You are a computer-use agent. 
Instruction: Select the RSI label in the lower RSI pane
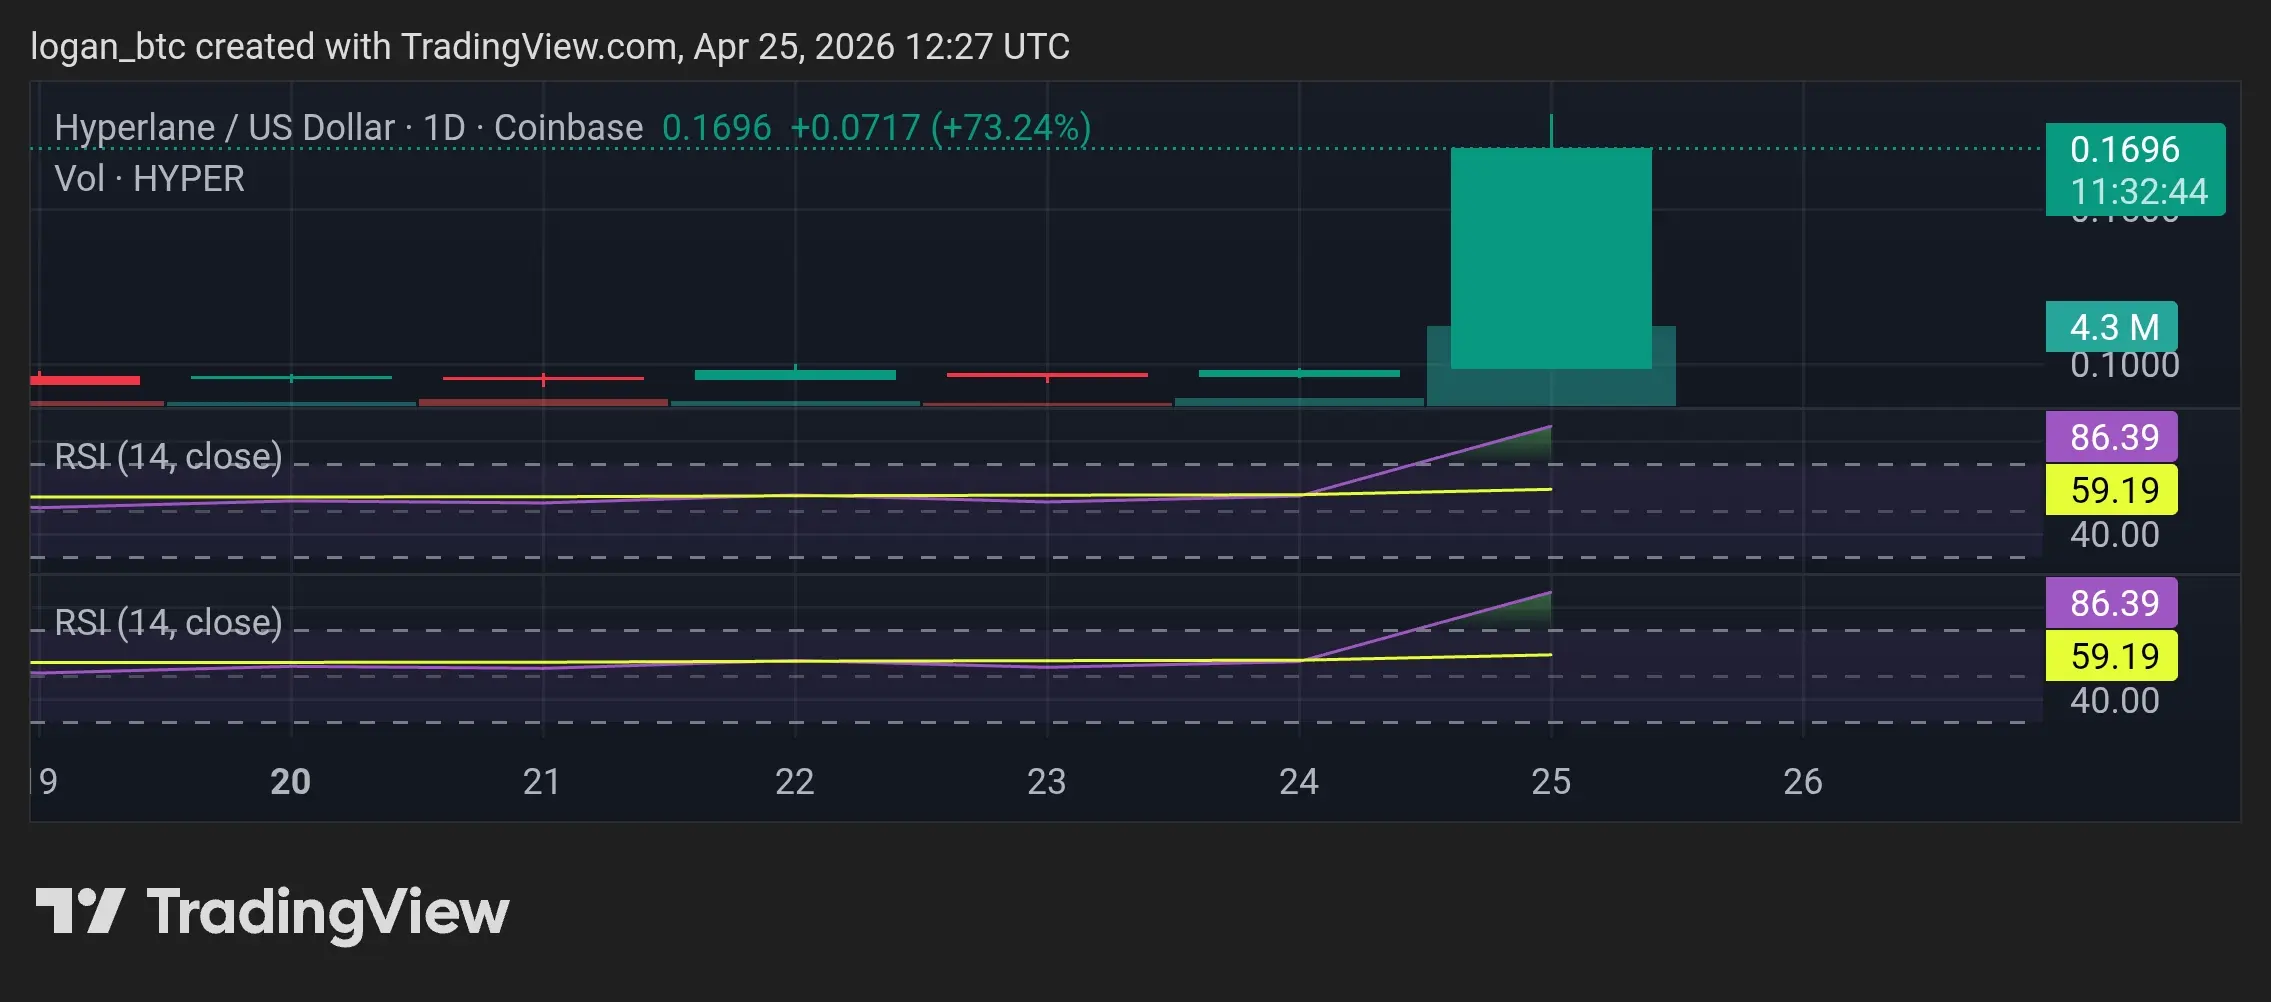(168, 623)
